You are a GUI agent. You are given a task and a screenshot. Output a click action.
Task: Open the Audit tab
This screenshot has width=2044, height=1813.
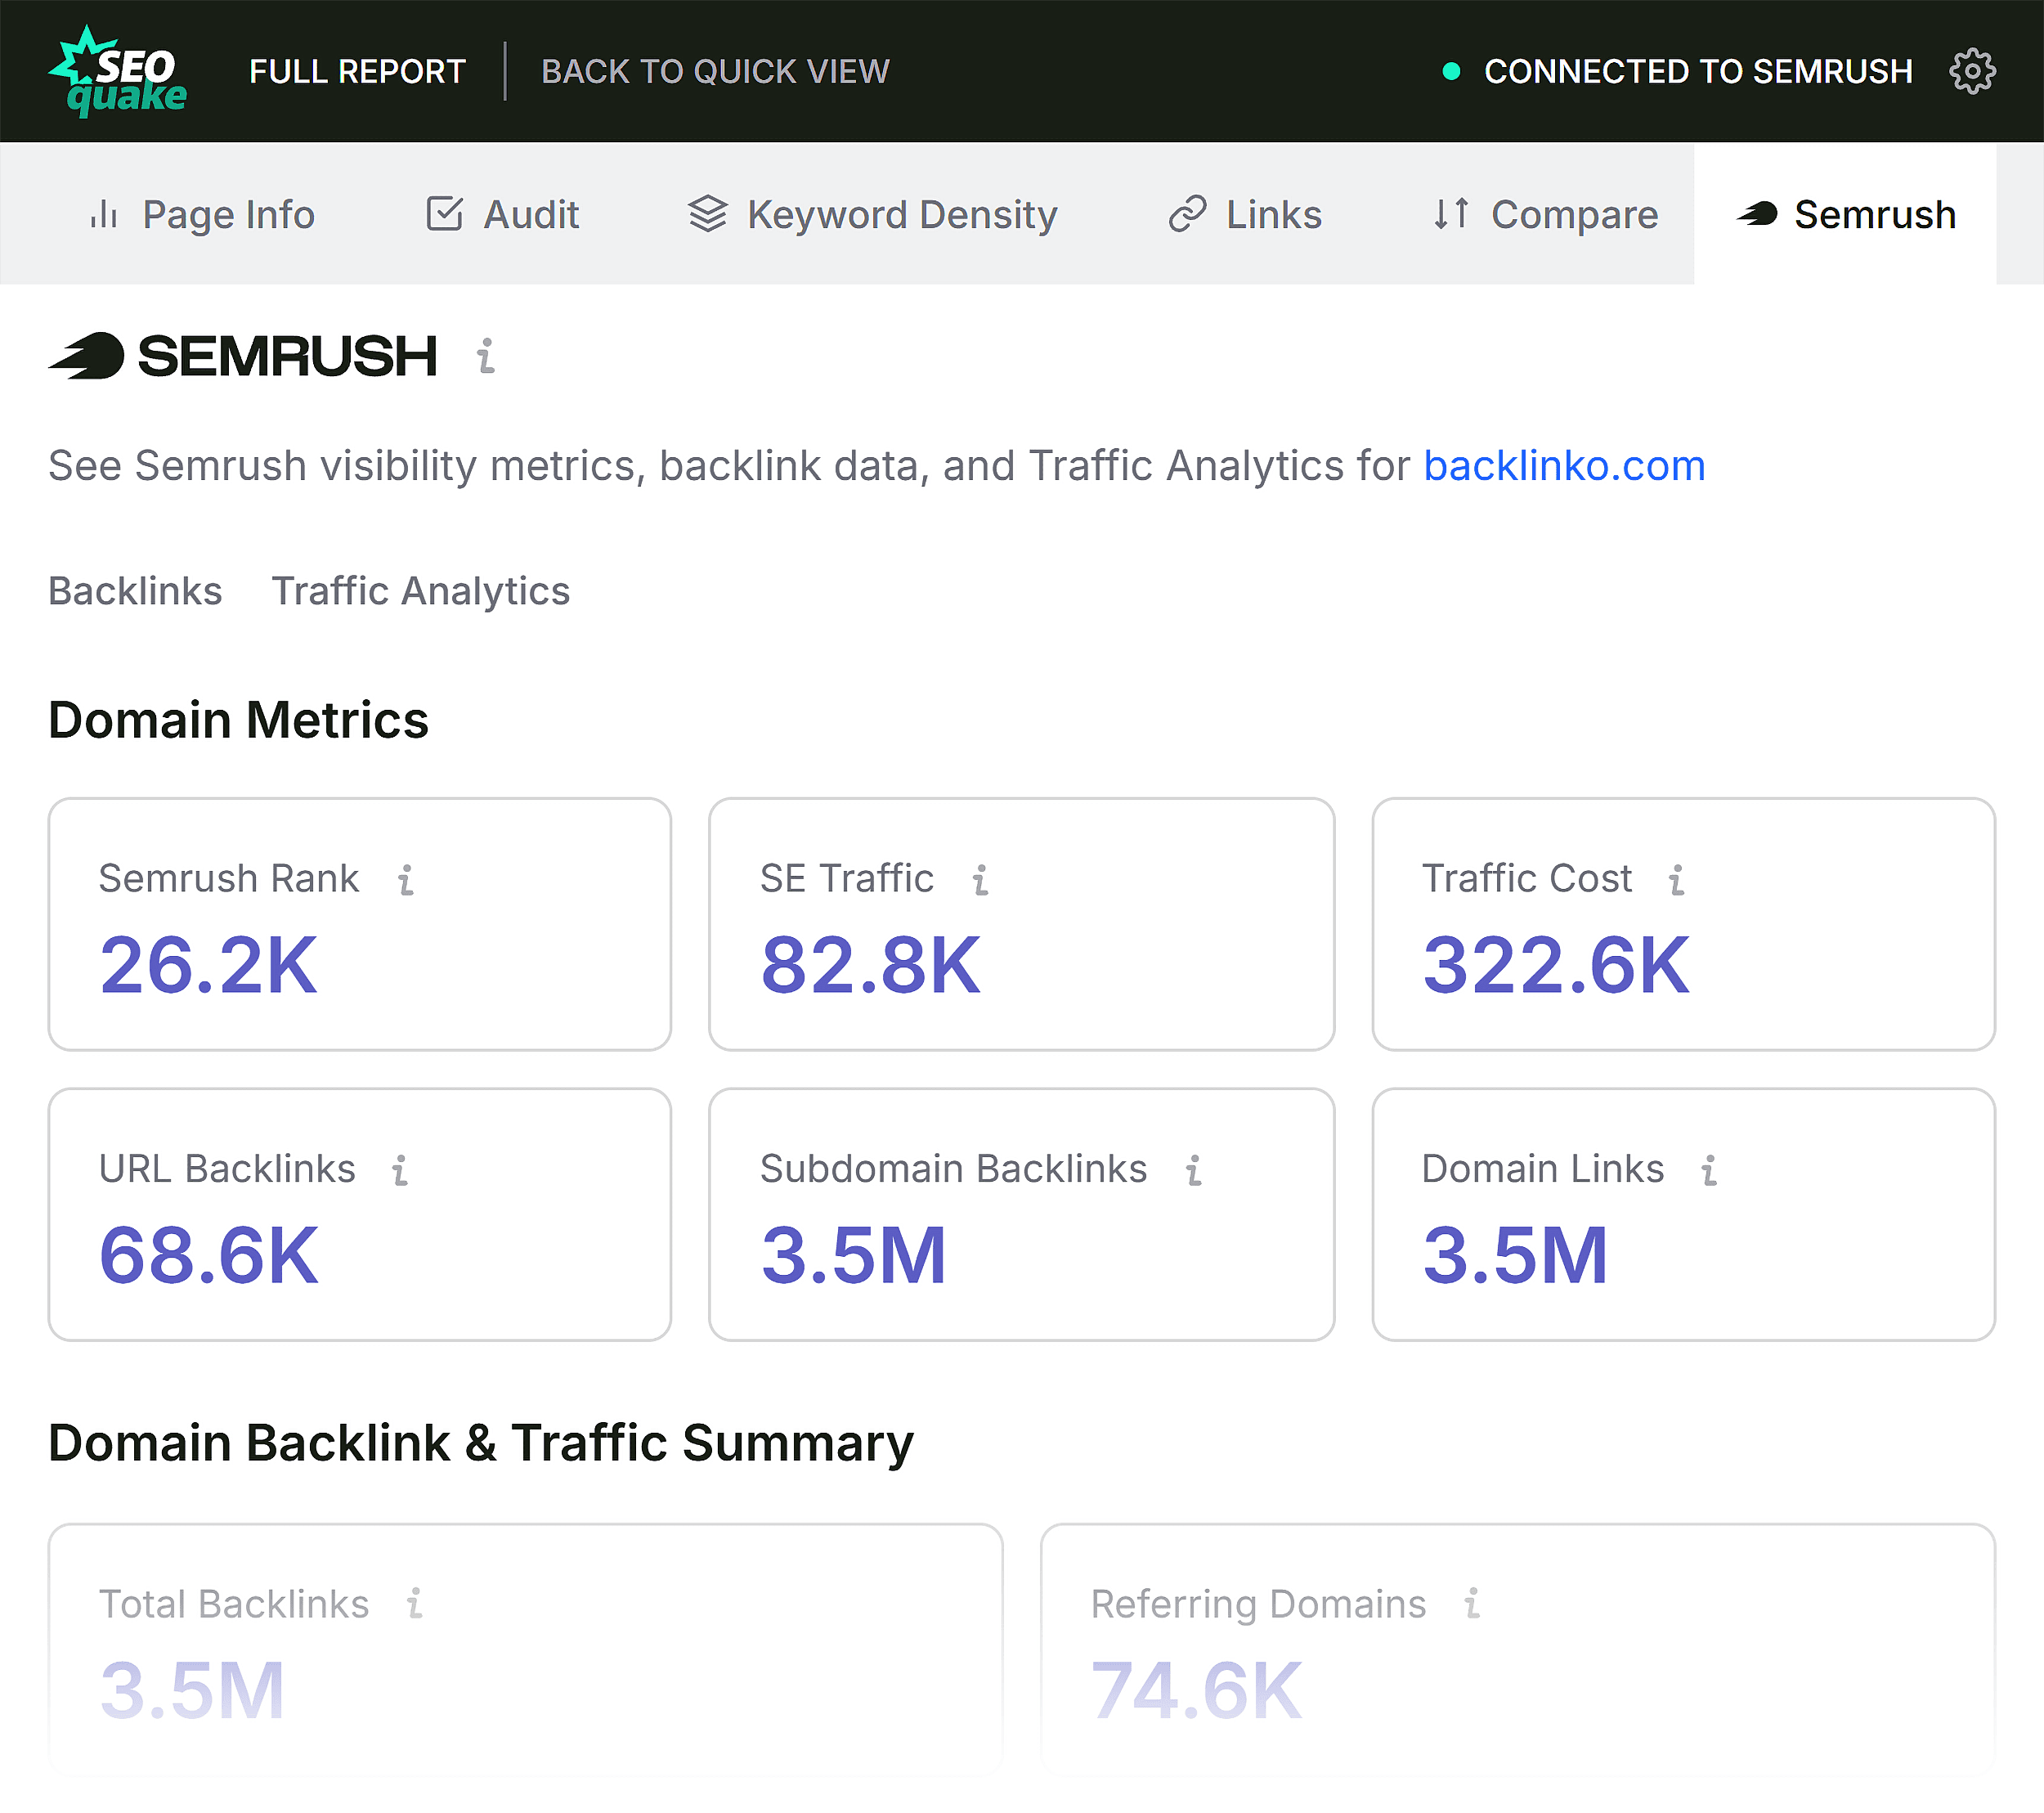[502, 214]
